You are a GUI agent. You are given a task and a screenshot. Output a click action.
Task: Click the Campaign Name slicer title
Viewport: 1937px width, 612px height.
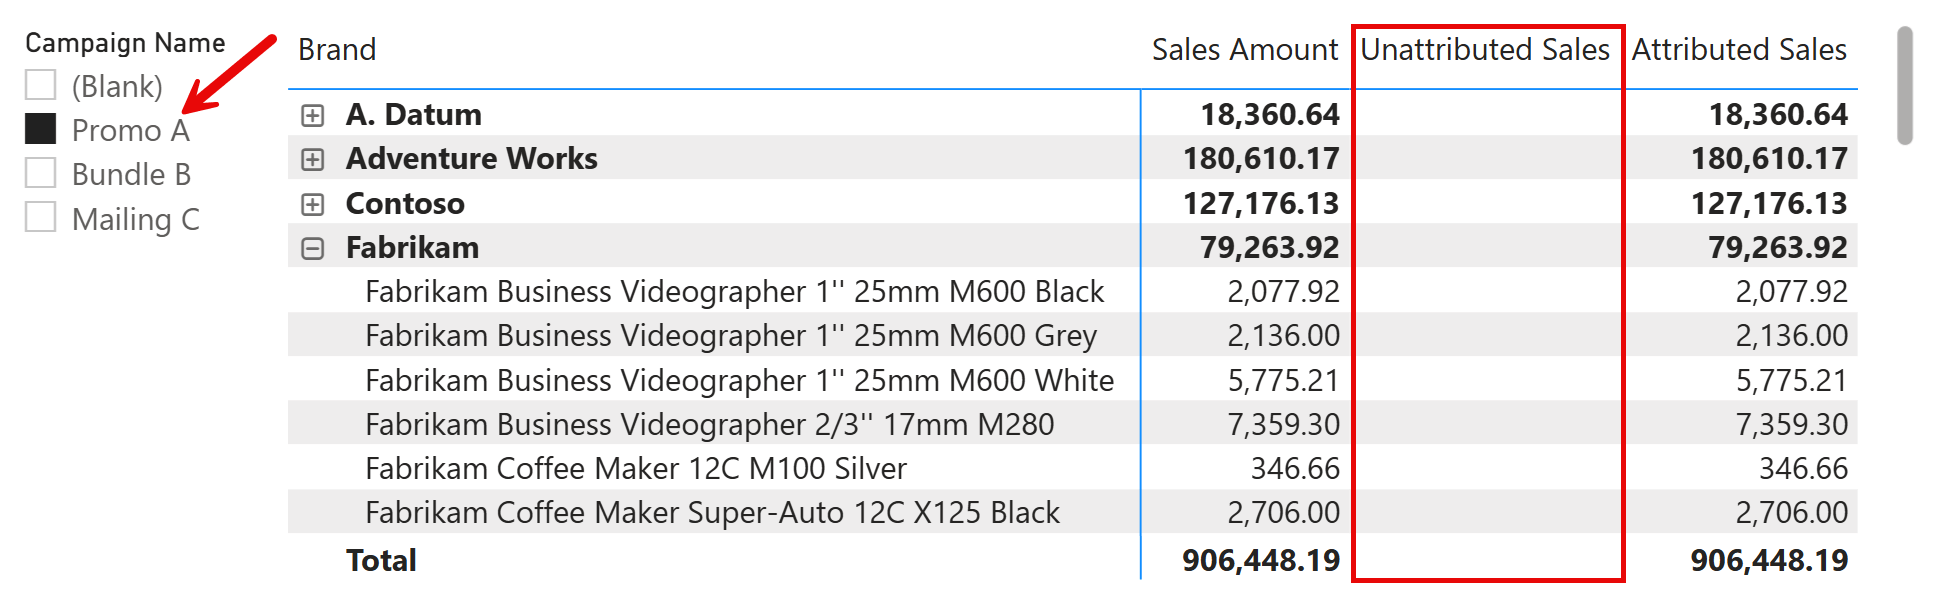[x=125, y=43]
